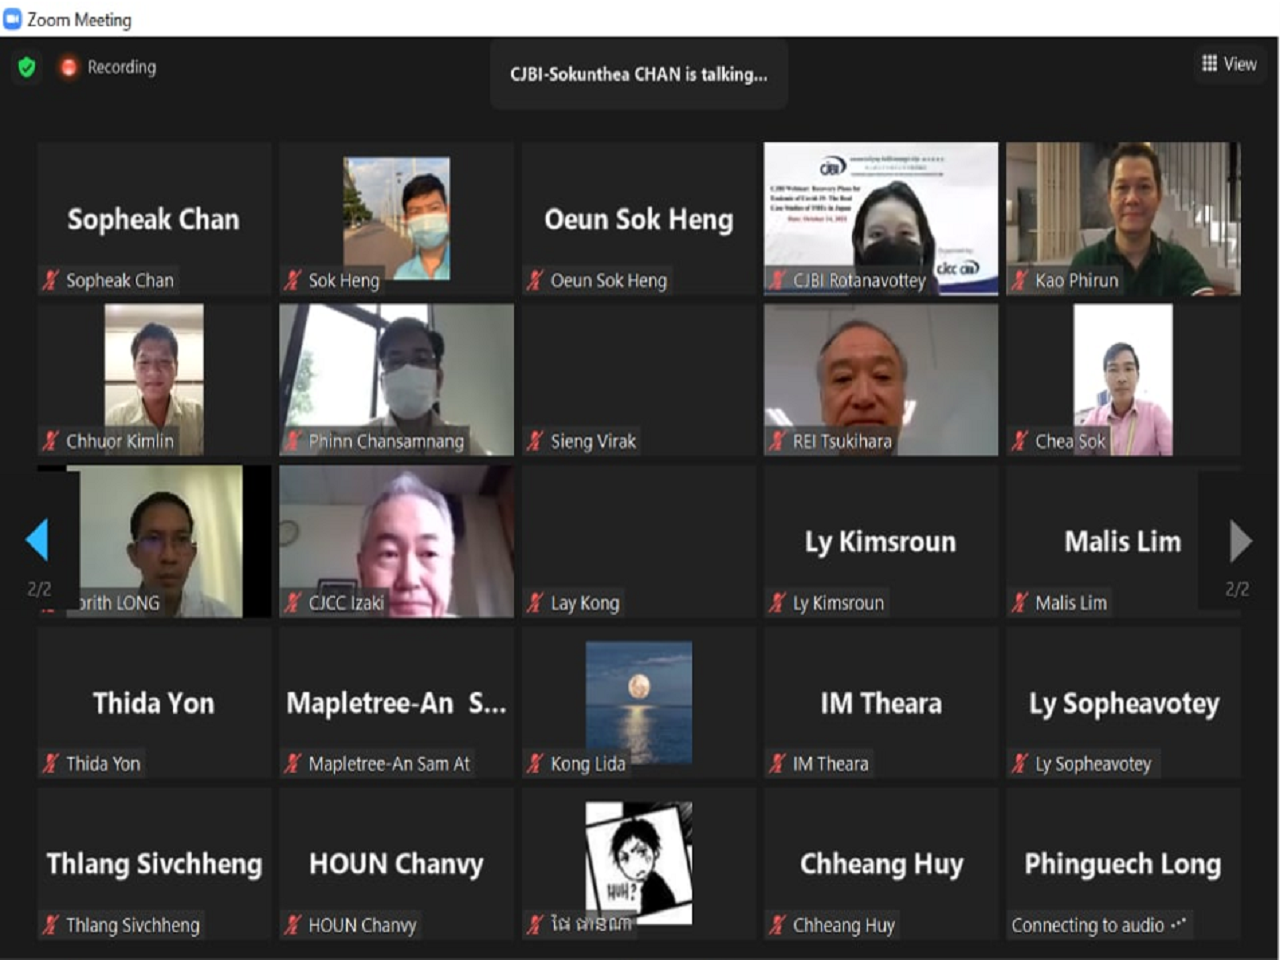The height and width of the screenshot is (960, 1280).
Task: Click muted mic icon for HOUN Chanvy
Action: point(292,925)
